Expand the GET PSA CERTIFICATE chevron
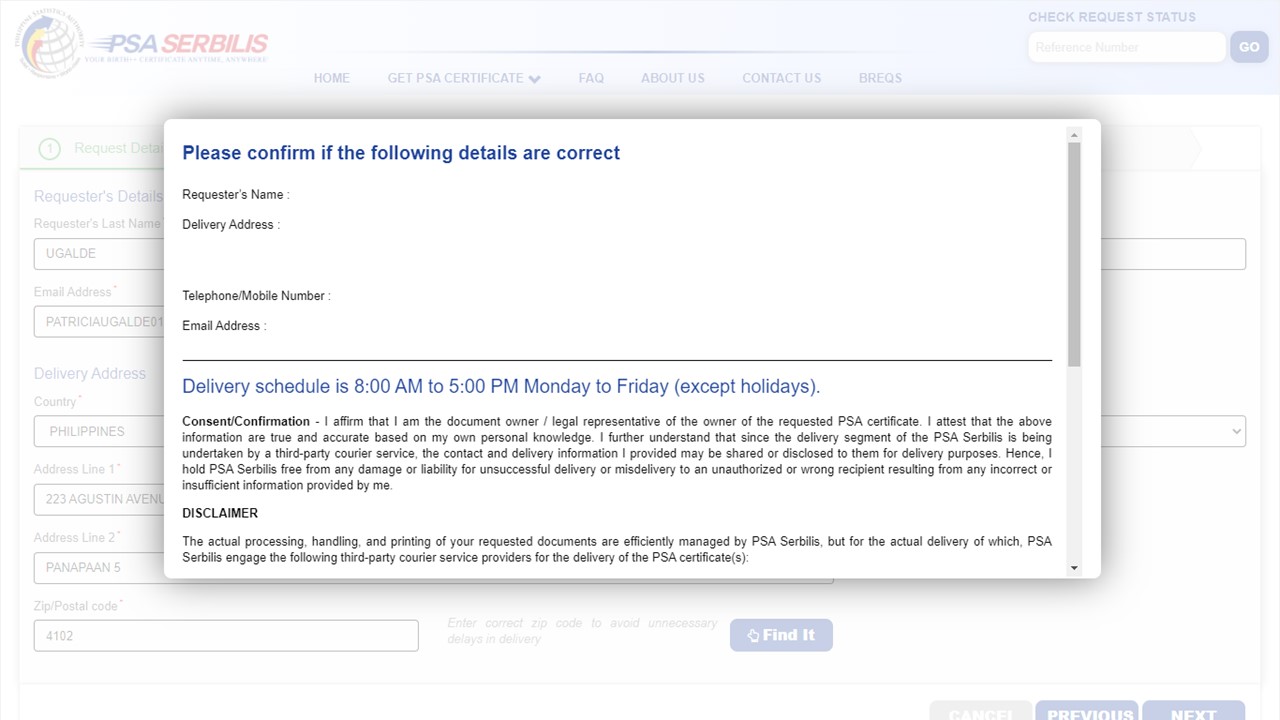This screenshot has height=720, width=1280. pos(535,79)
